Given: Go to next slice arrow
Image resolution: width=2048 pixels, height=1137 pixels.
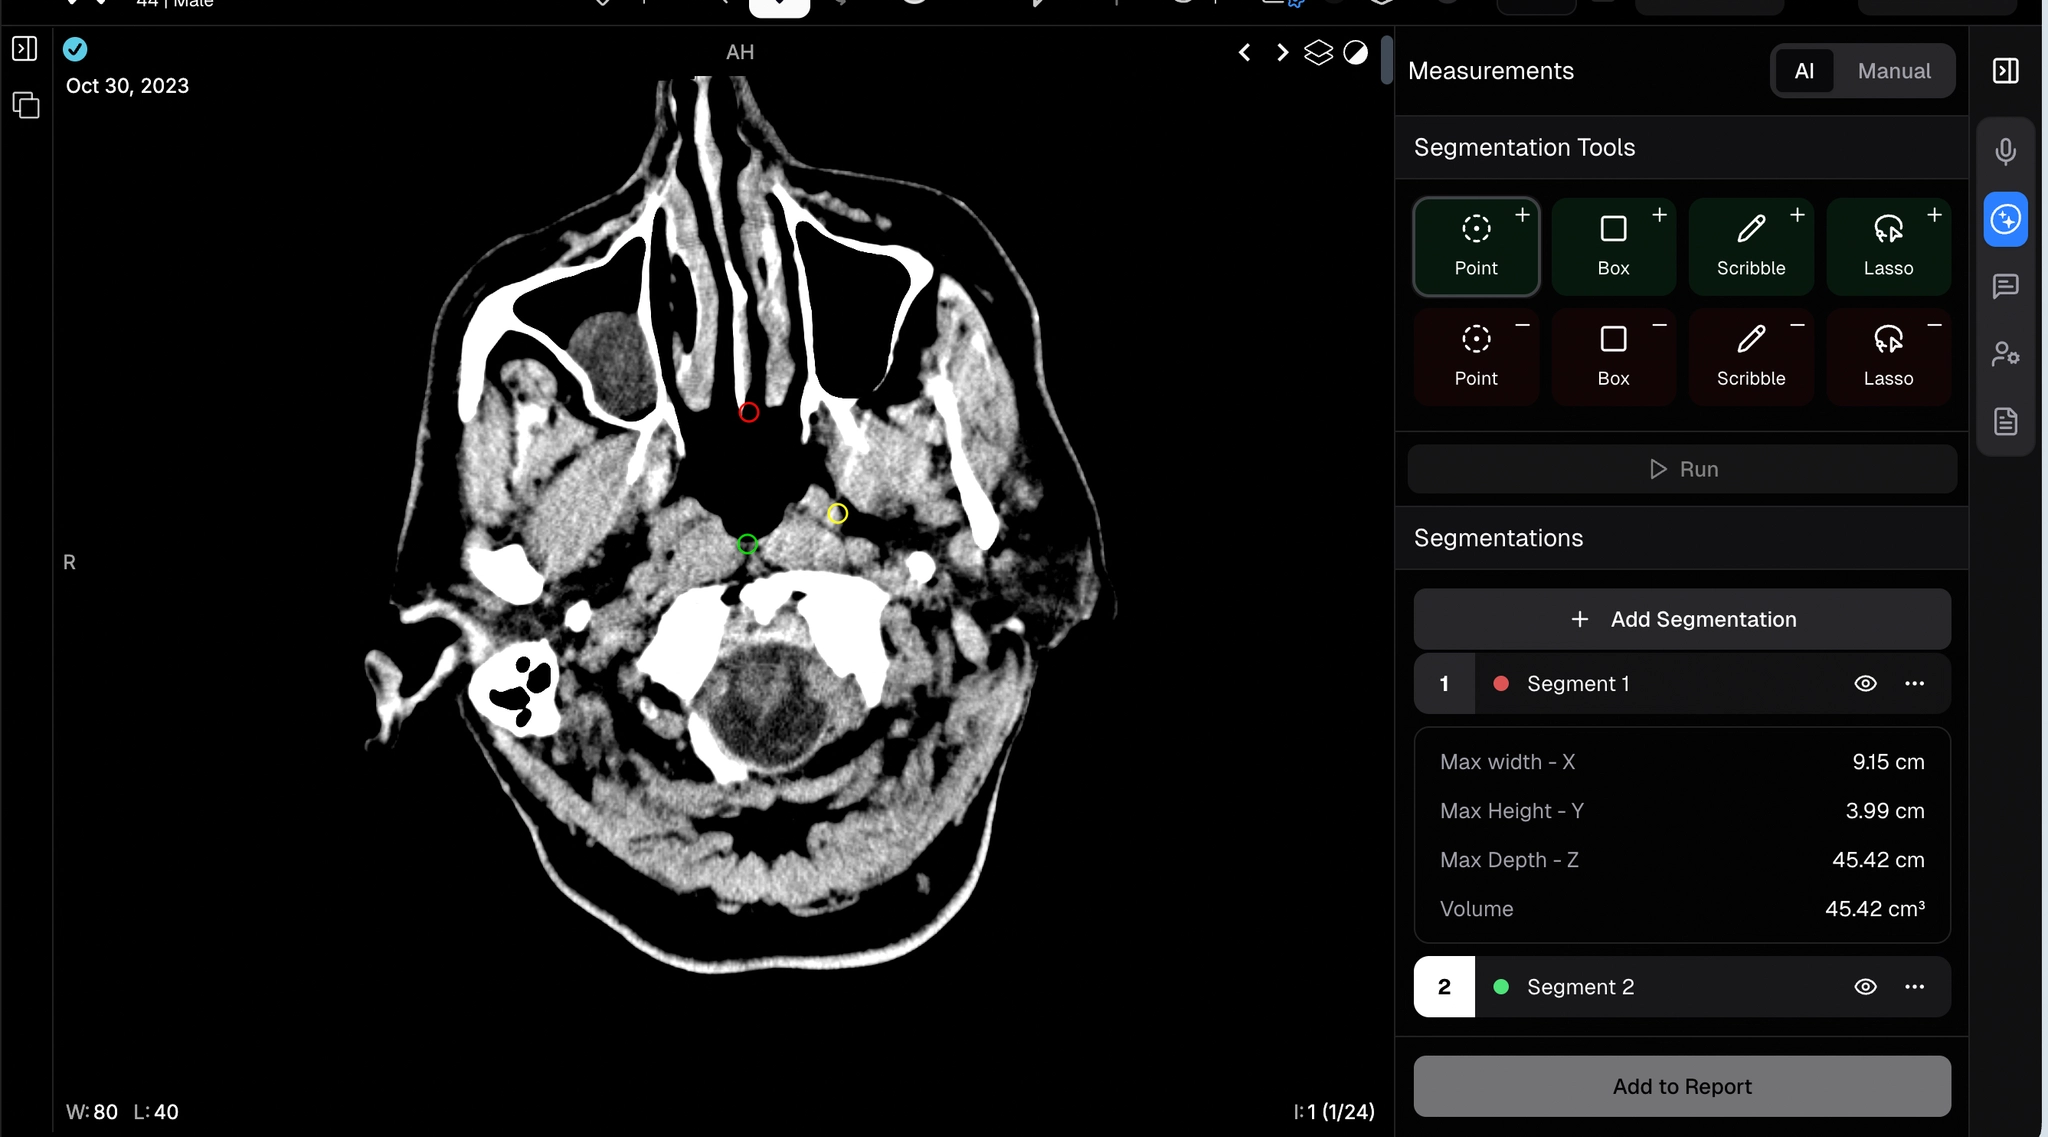Looking at the screenshot, I should (1282, 52).
